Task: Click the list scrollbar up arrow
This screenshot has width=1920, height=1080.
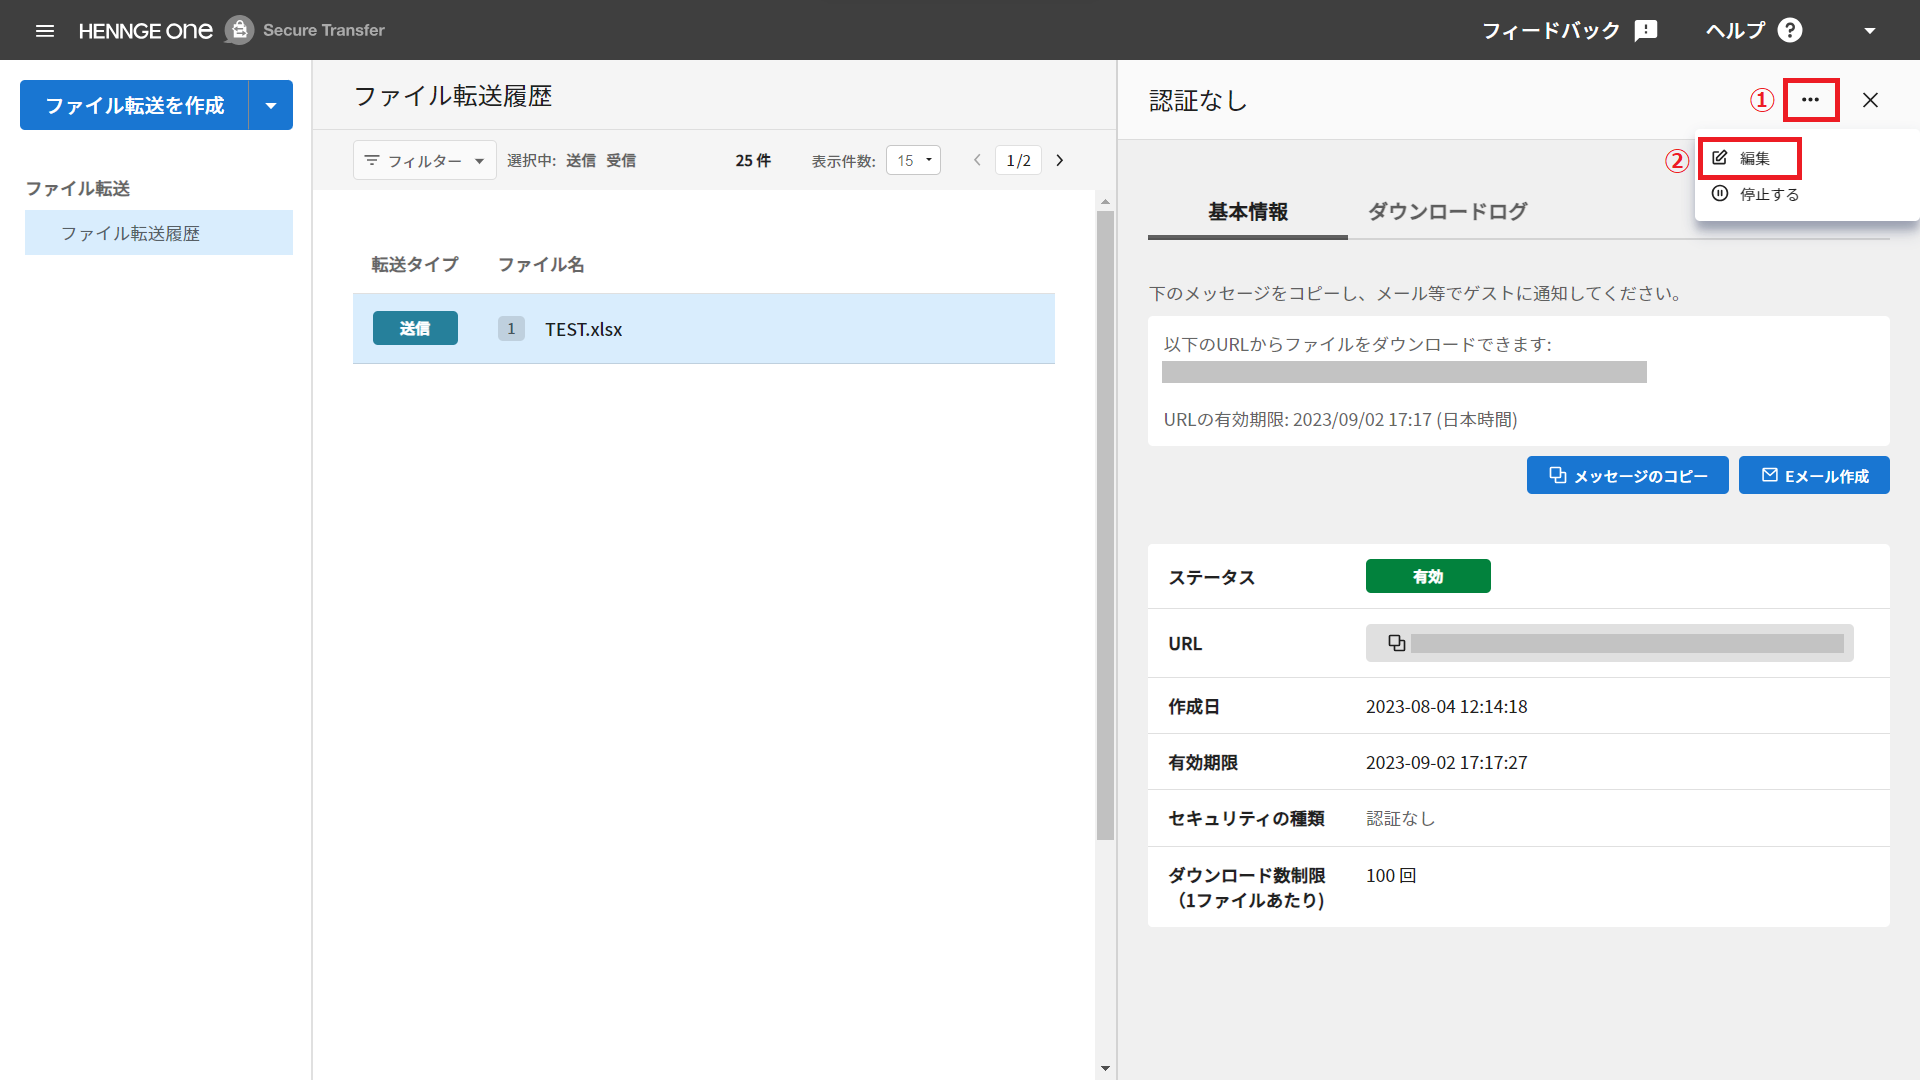Action: point(1105,201)
